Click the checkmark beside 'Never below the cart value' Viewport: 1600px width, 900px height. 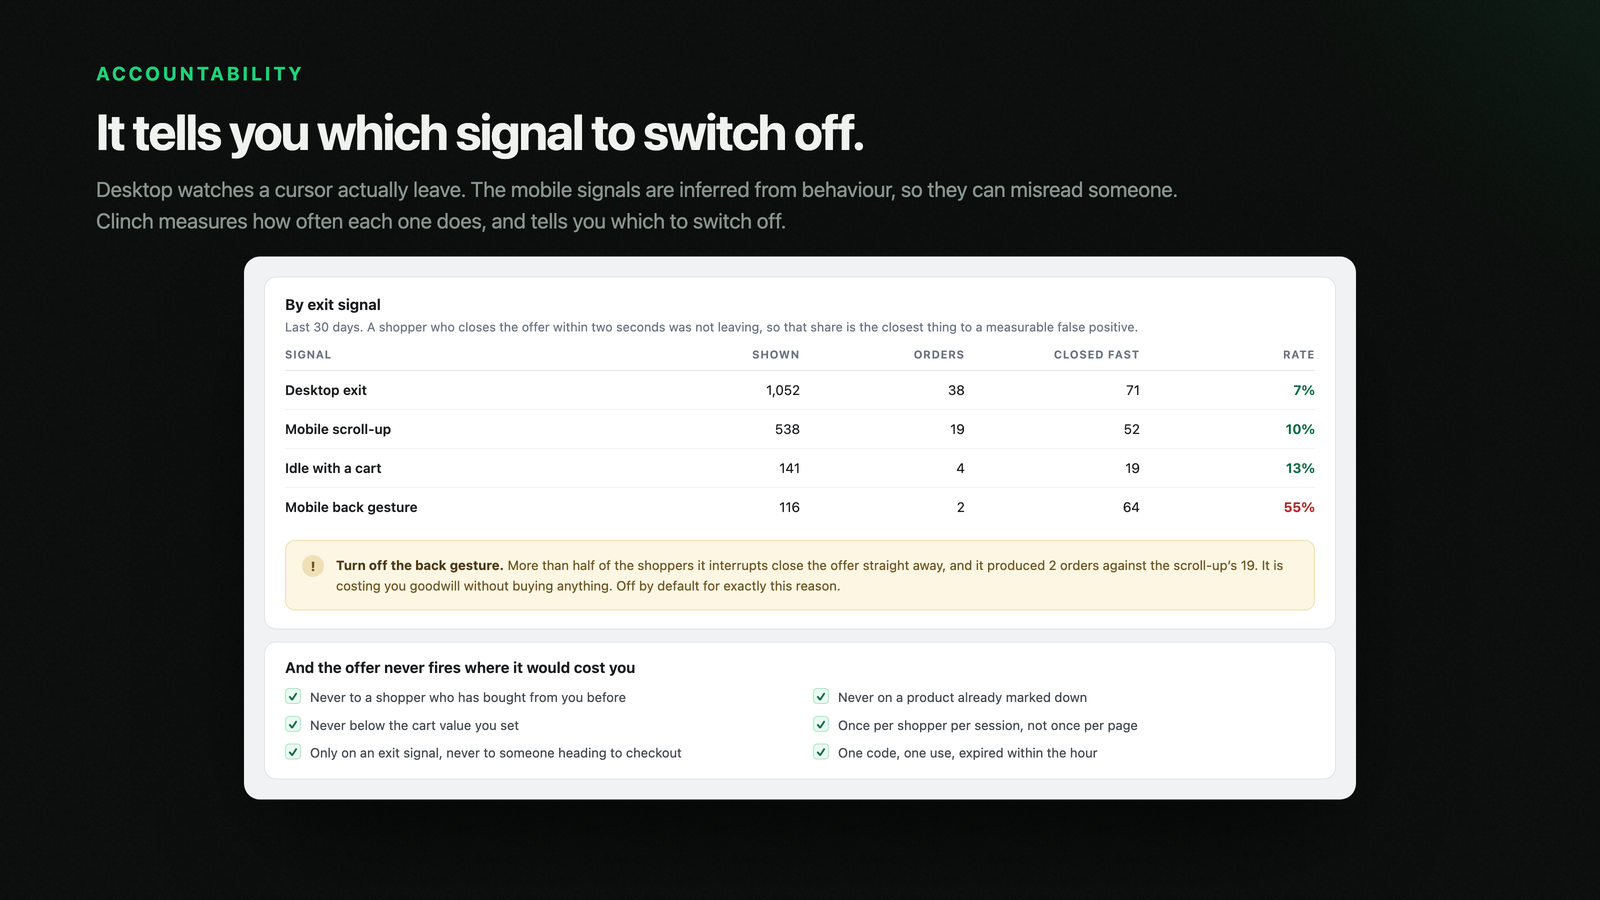click(x=293, y=724)
